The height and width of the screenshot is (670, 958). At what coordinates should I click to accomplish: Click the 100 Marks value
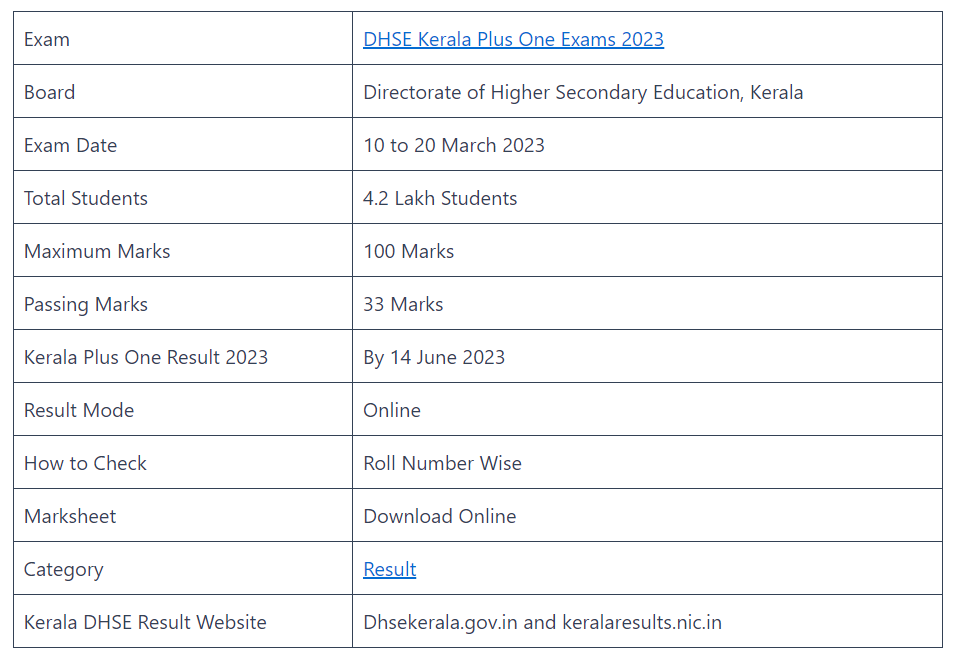click(408, 251)
